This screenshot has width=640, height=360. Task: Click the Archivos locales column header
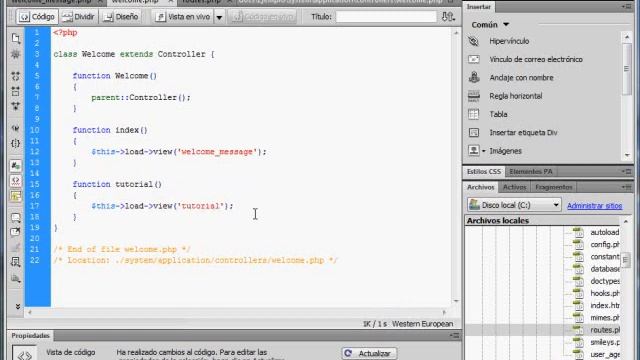[x=543, y=221]
